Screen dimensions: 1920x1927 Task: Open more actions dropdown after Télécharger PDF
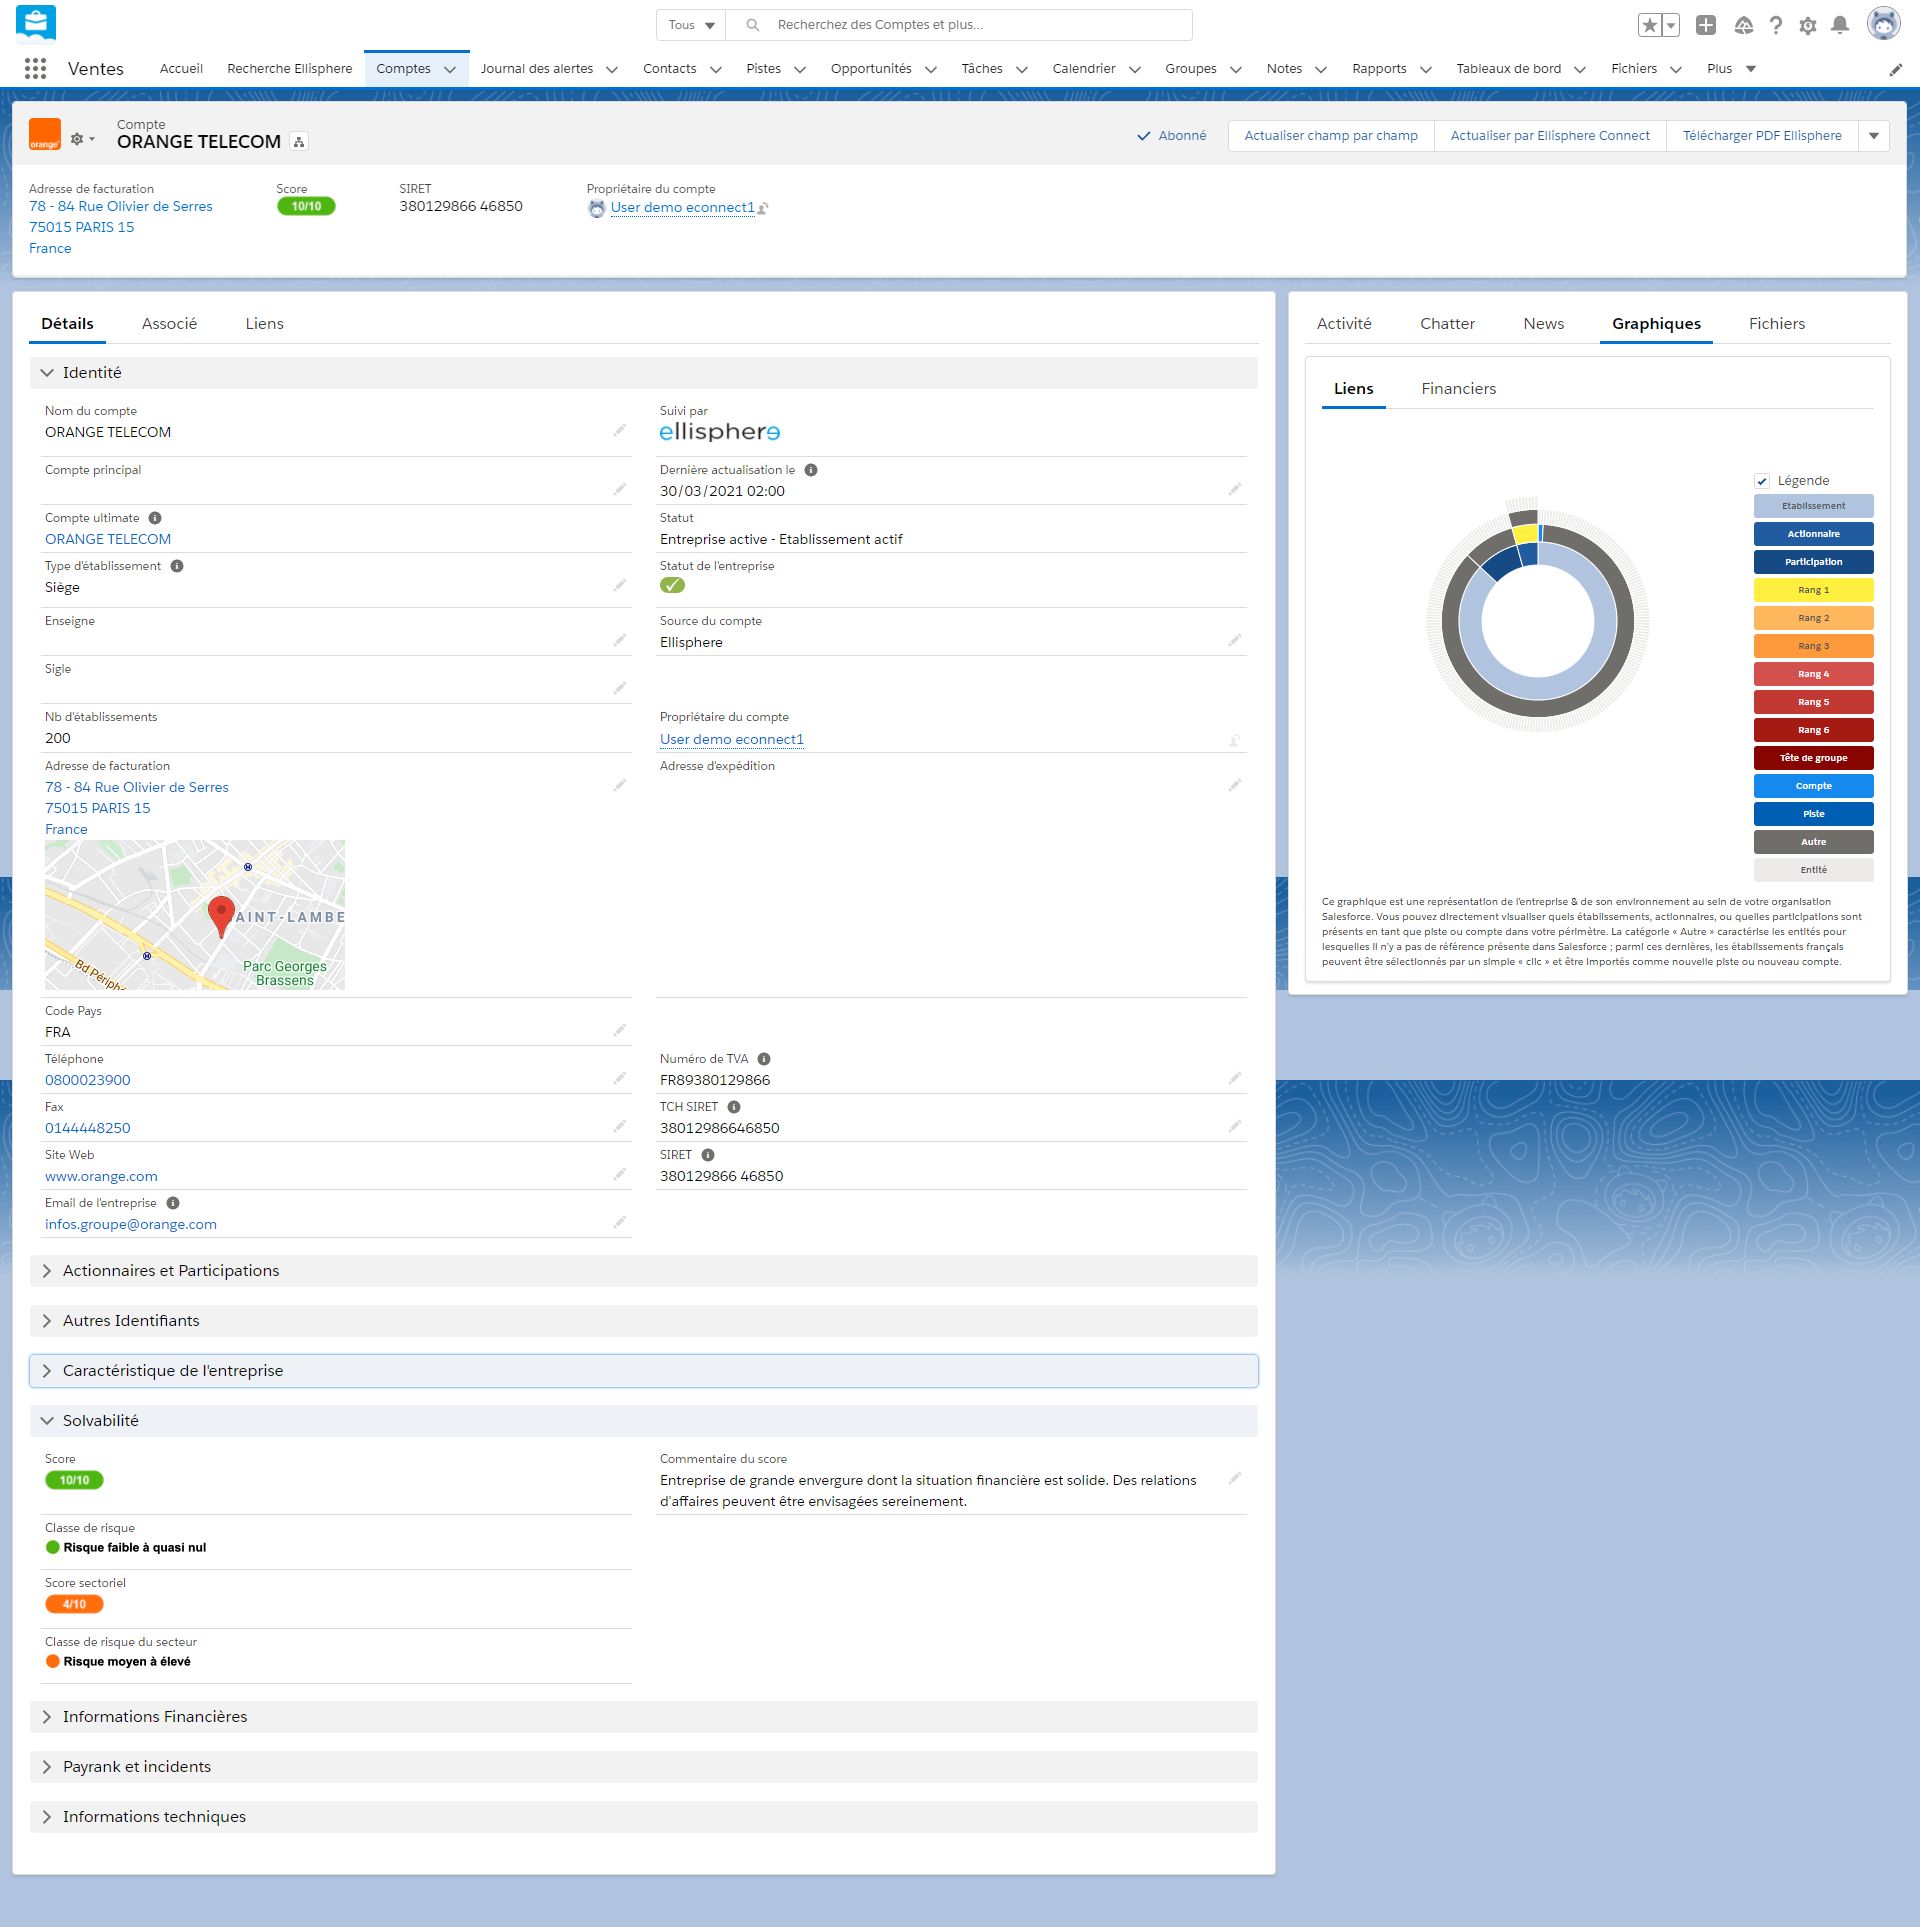click(1874, 136)
